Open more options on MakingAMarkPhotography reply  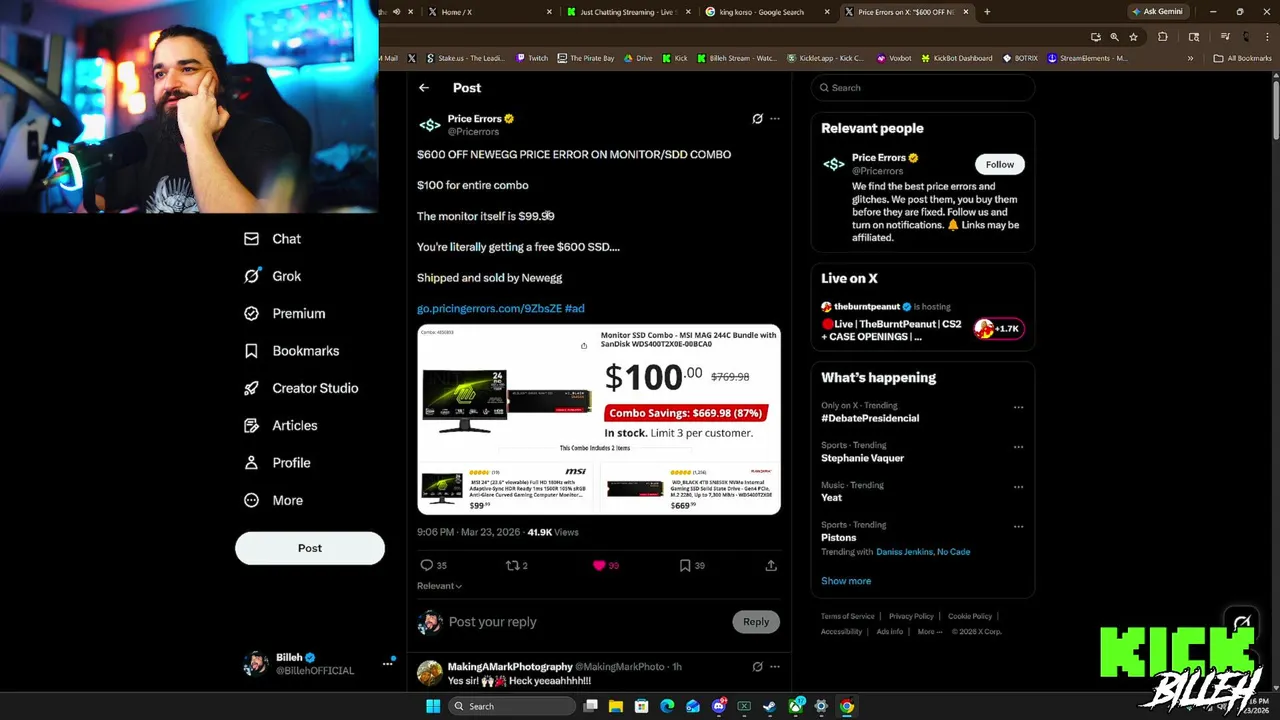774,667
